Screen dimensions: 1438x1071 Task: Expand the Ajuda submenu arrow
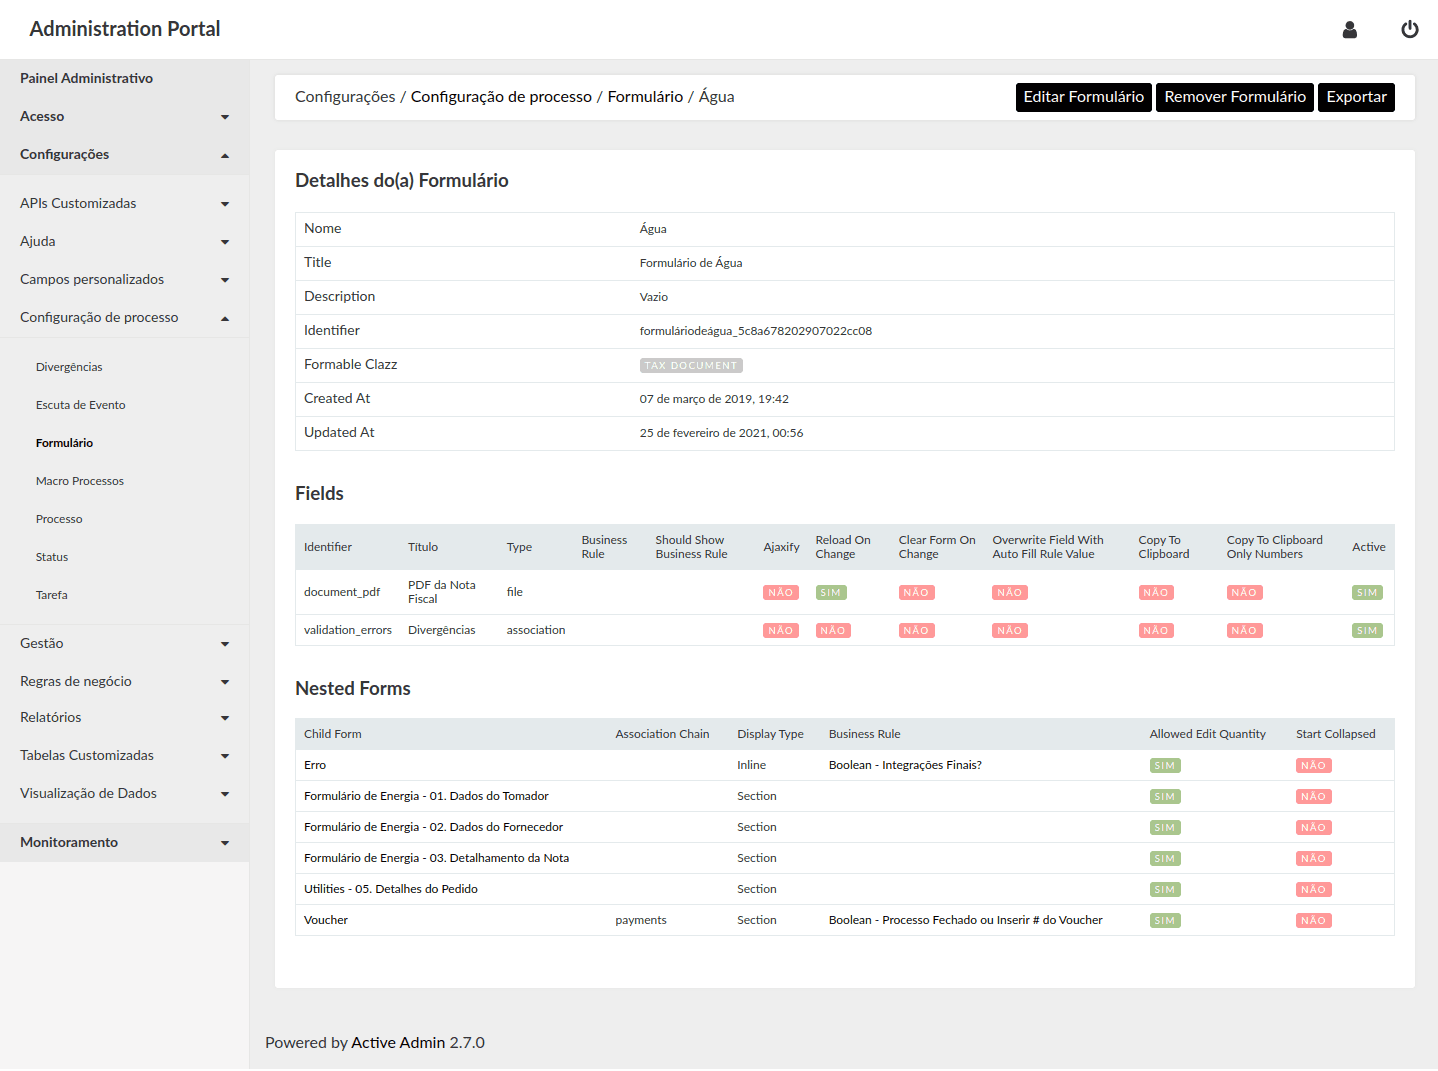coord(225,242)
